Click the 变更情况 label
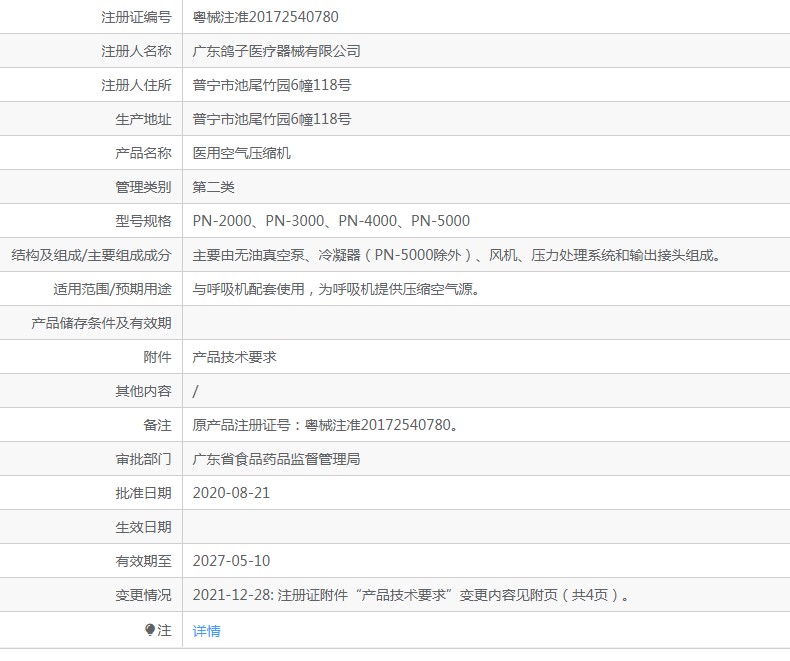 [x=143, y=595]
